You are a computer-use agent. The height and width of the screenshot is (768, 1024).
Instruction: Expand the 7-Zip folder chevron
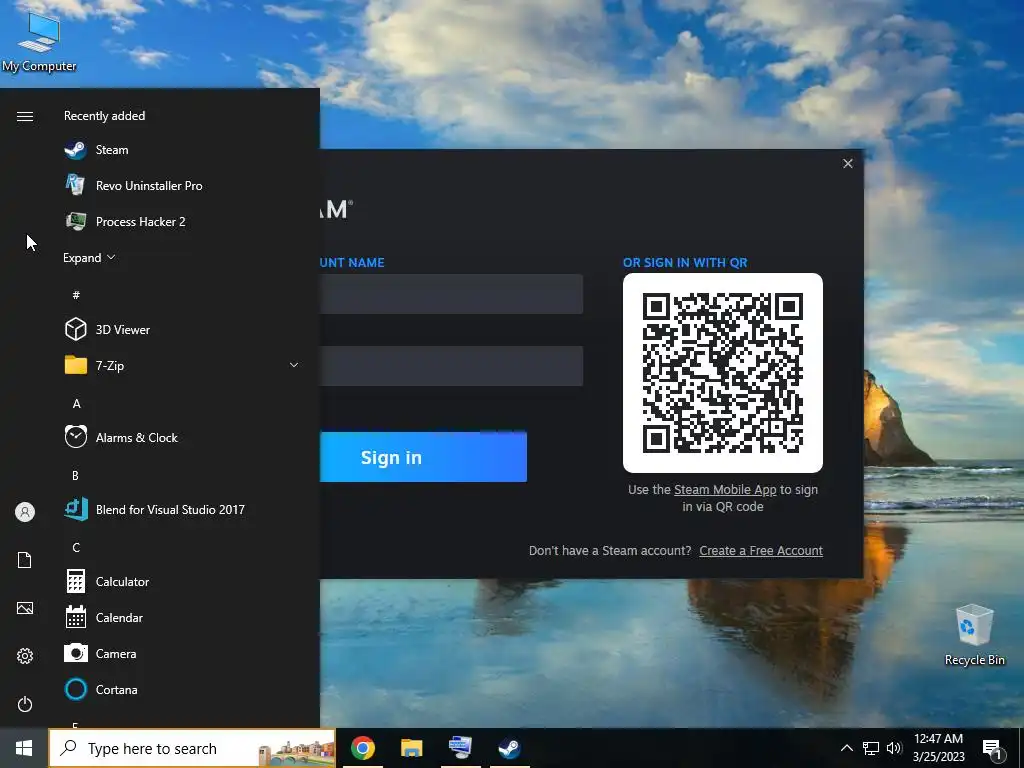pyautogui.click(x=294, y=365)
